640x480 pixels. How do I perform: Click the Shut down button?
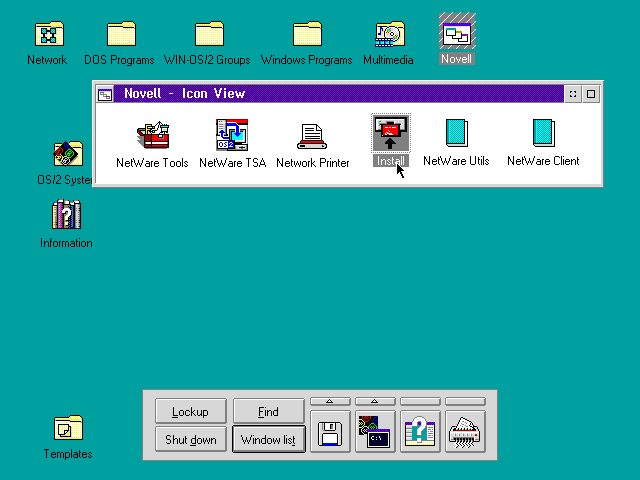click(x=191, y=439)
